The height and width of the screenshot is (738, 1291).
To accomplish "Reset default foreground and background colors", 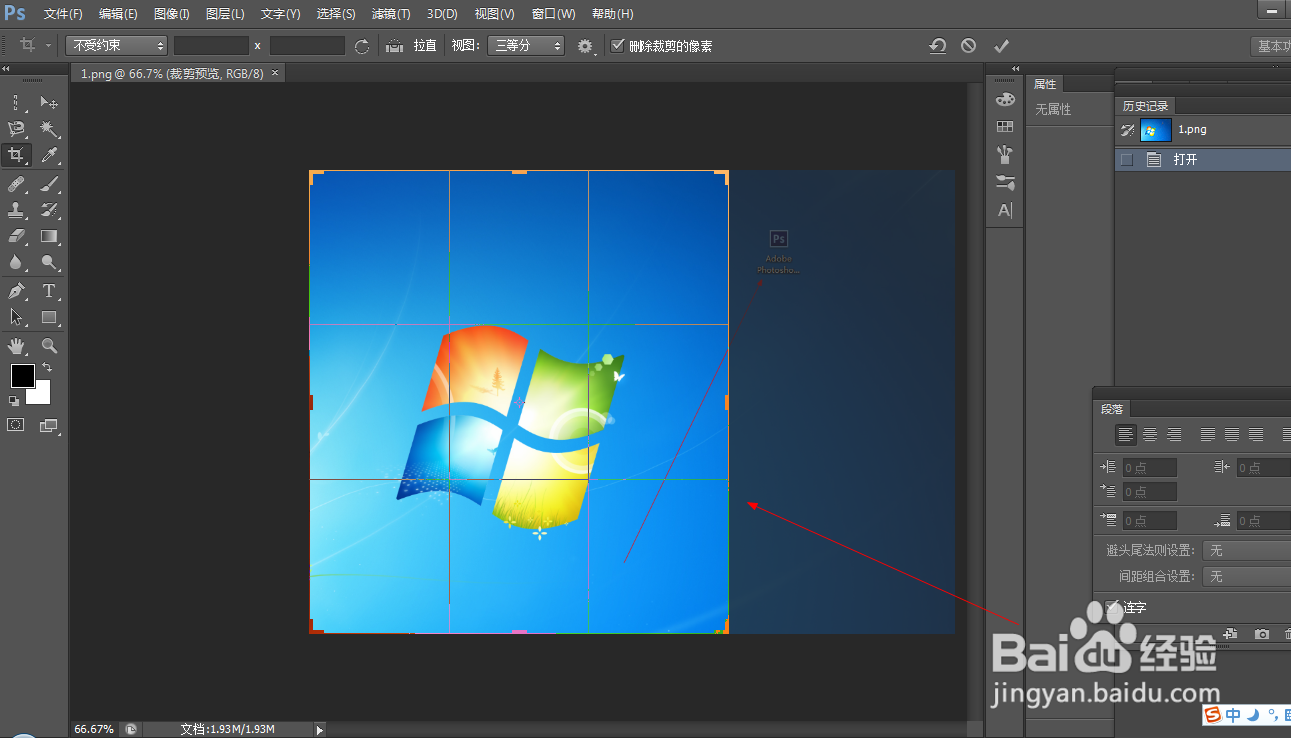I will coord(14,401).
